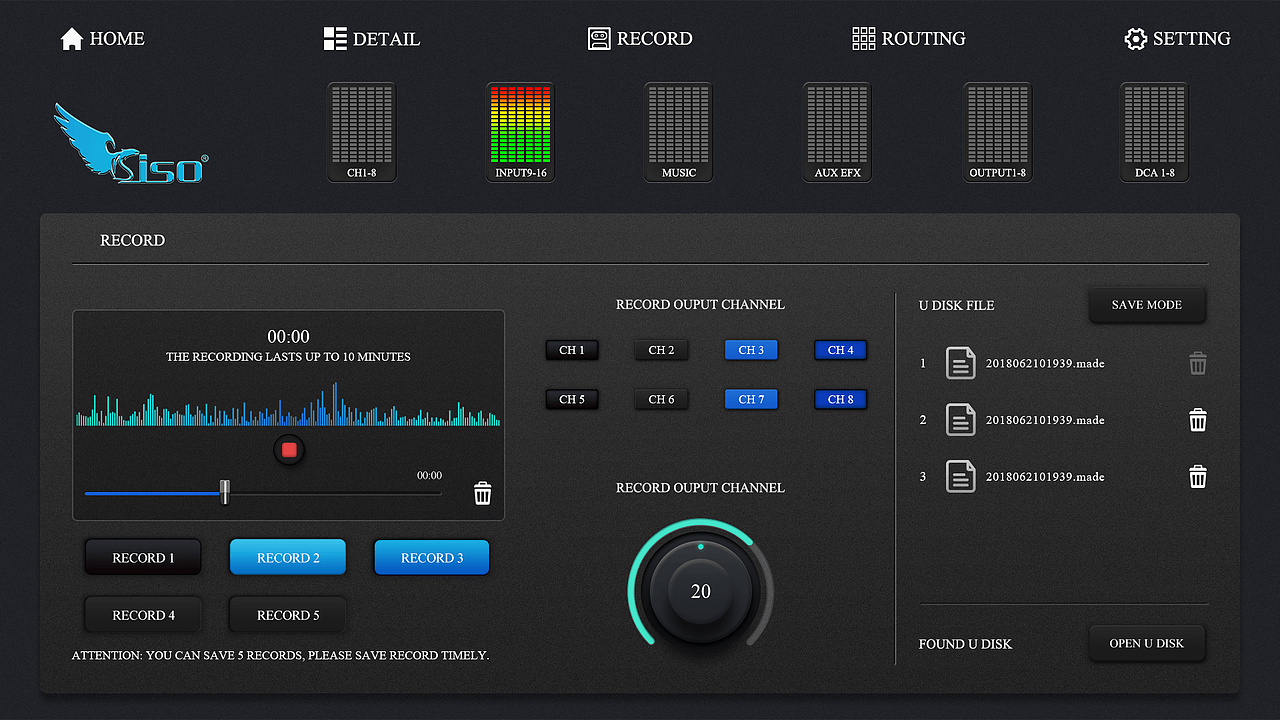Click the record output level knob

[x=700, y=591]
